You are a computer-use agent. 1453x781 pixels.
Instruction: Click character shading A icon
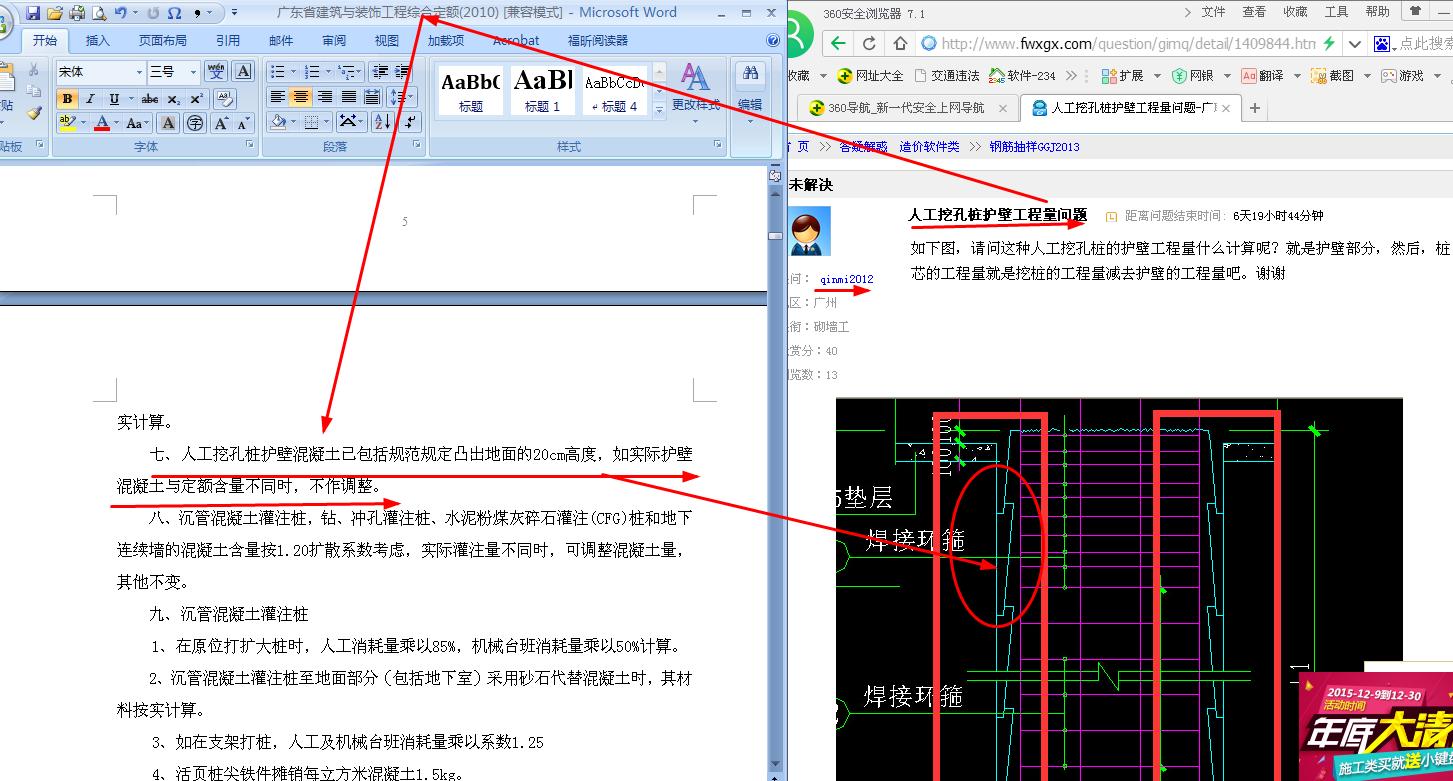click(169, 123)
